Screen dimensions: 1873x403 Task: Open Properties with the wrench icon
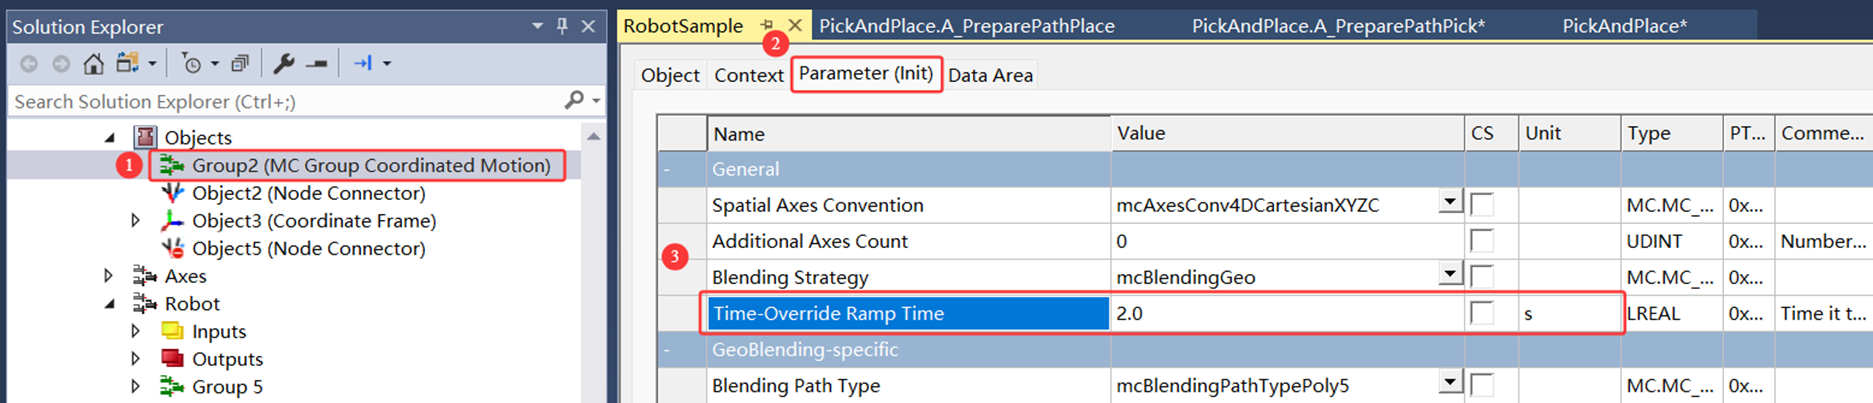pyautogui.click(x=284, y=64)
